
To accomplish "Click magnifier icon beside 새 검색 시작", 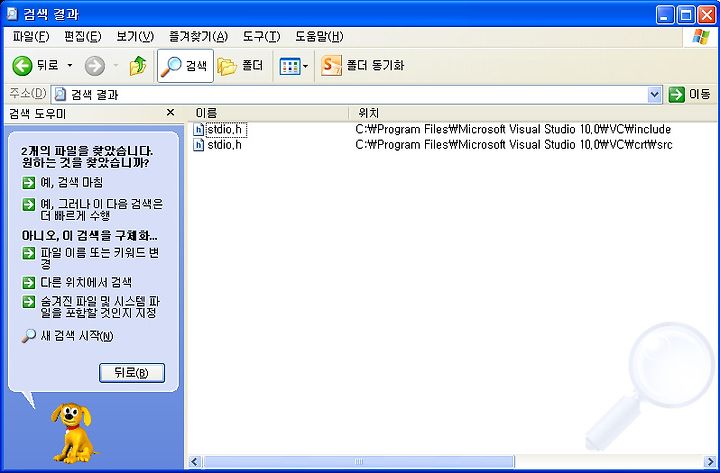I will 28,336.
